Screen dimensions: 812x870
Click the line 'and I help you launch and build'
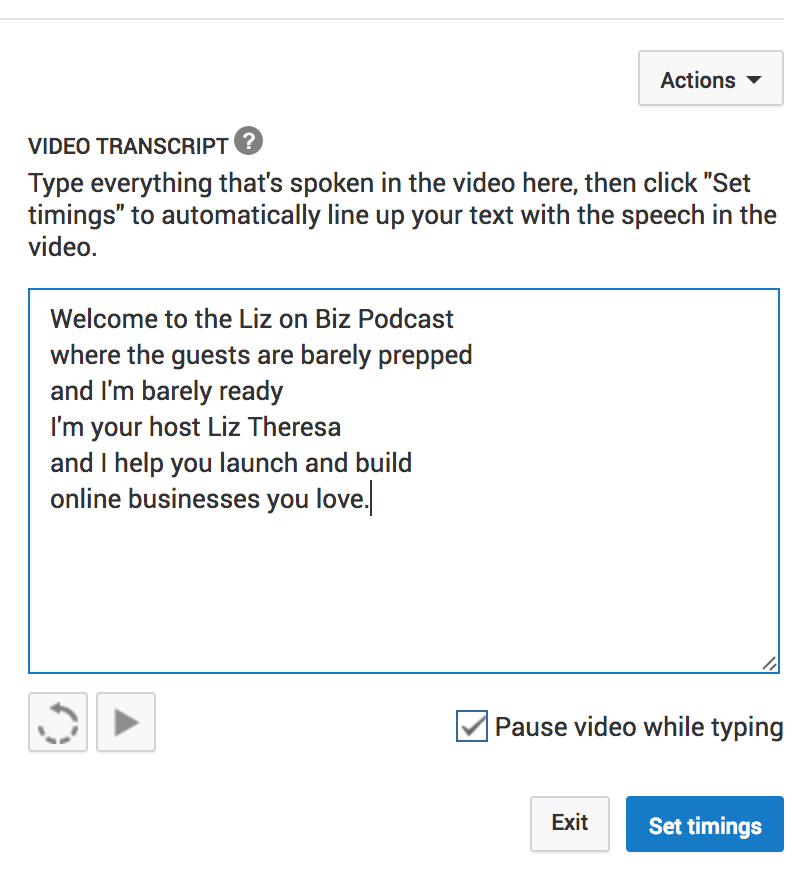[x=230, y=463]
